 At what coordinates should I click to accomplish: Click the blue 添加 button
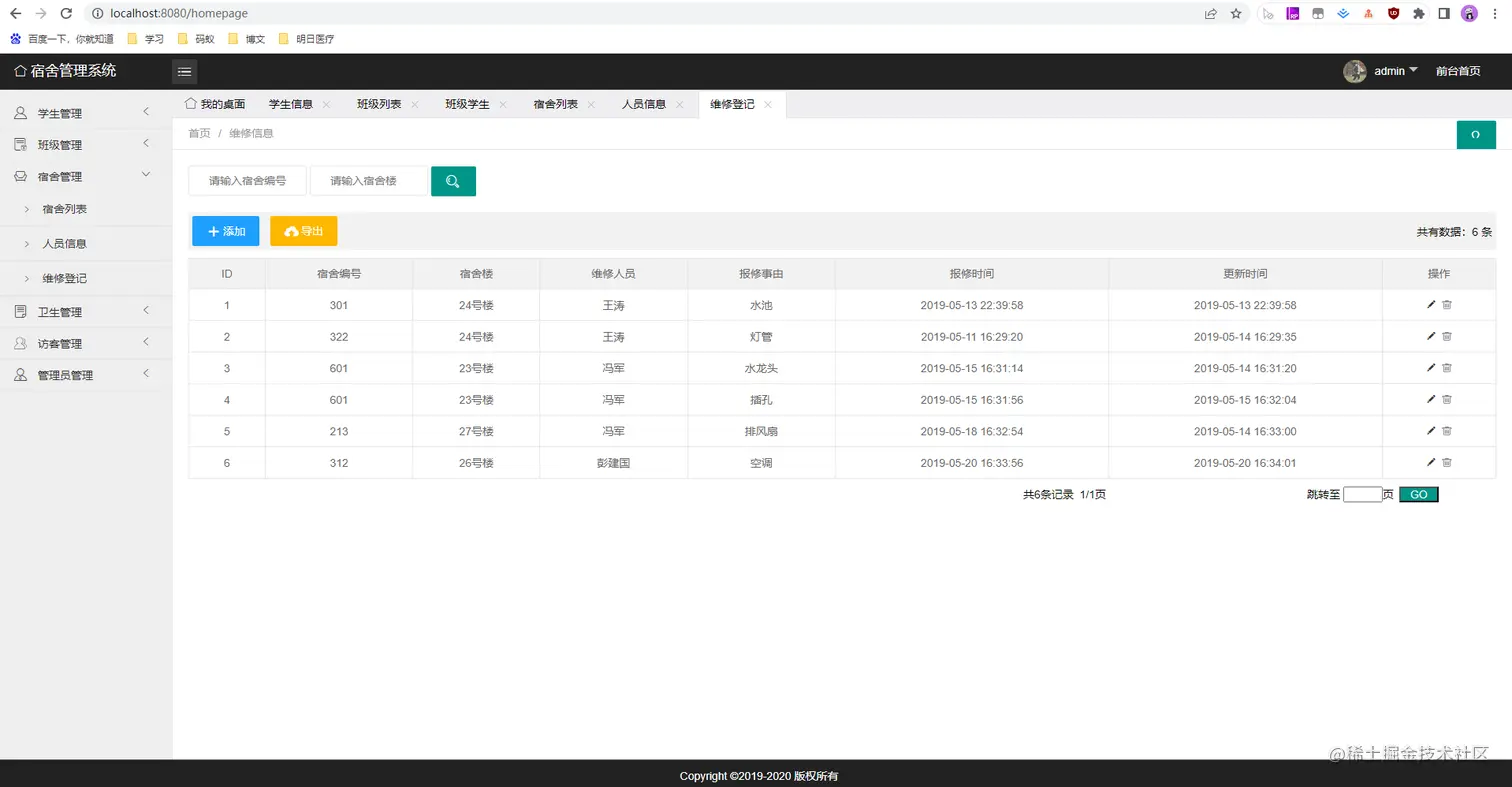click(226, 231)
